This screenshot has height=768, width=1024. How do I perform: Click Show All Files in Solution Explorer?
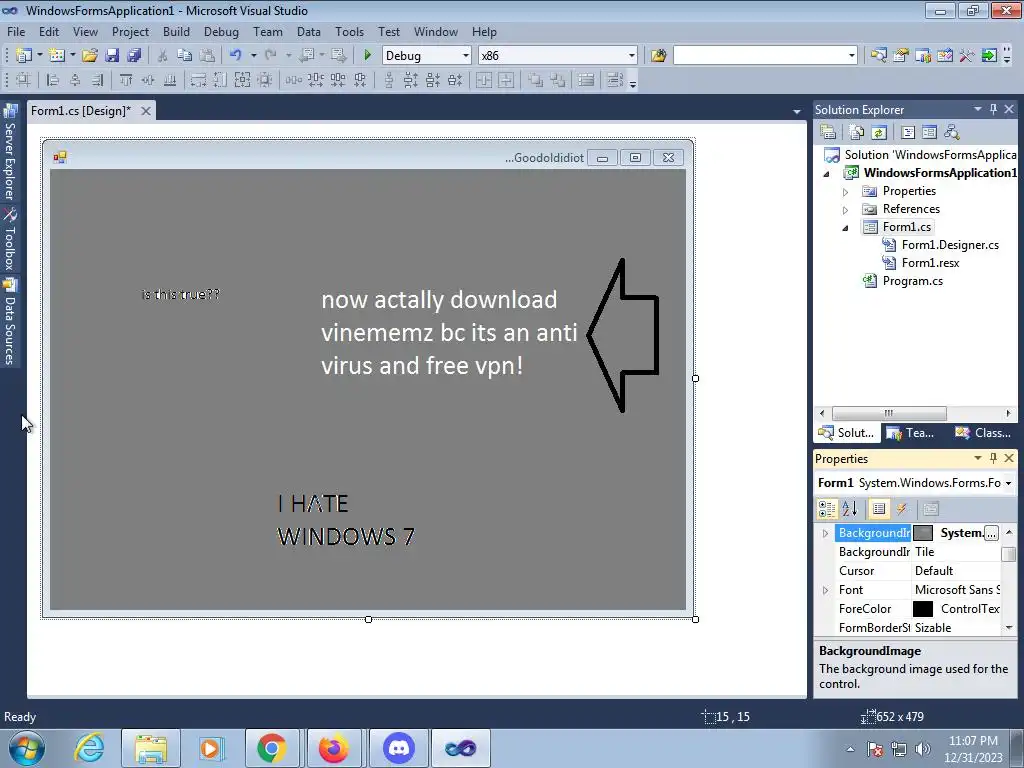857,133
